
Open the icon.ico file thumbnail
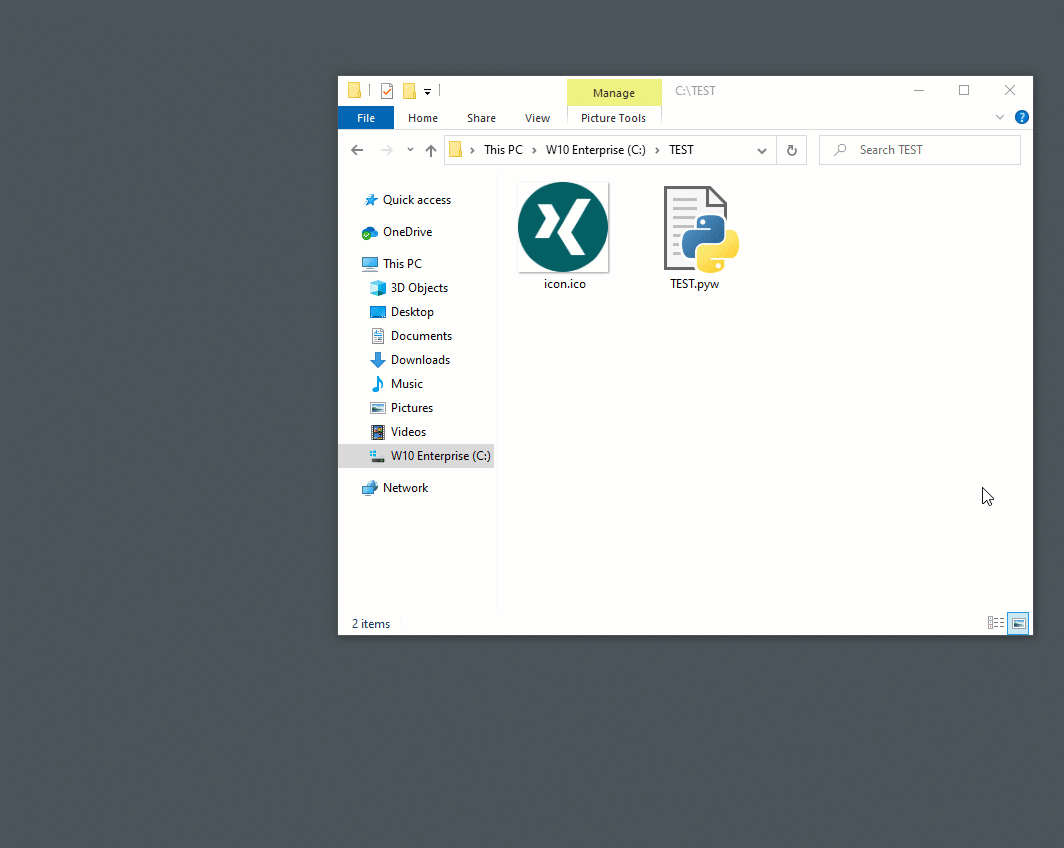(x=563, y=227)
